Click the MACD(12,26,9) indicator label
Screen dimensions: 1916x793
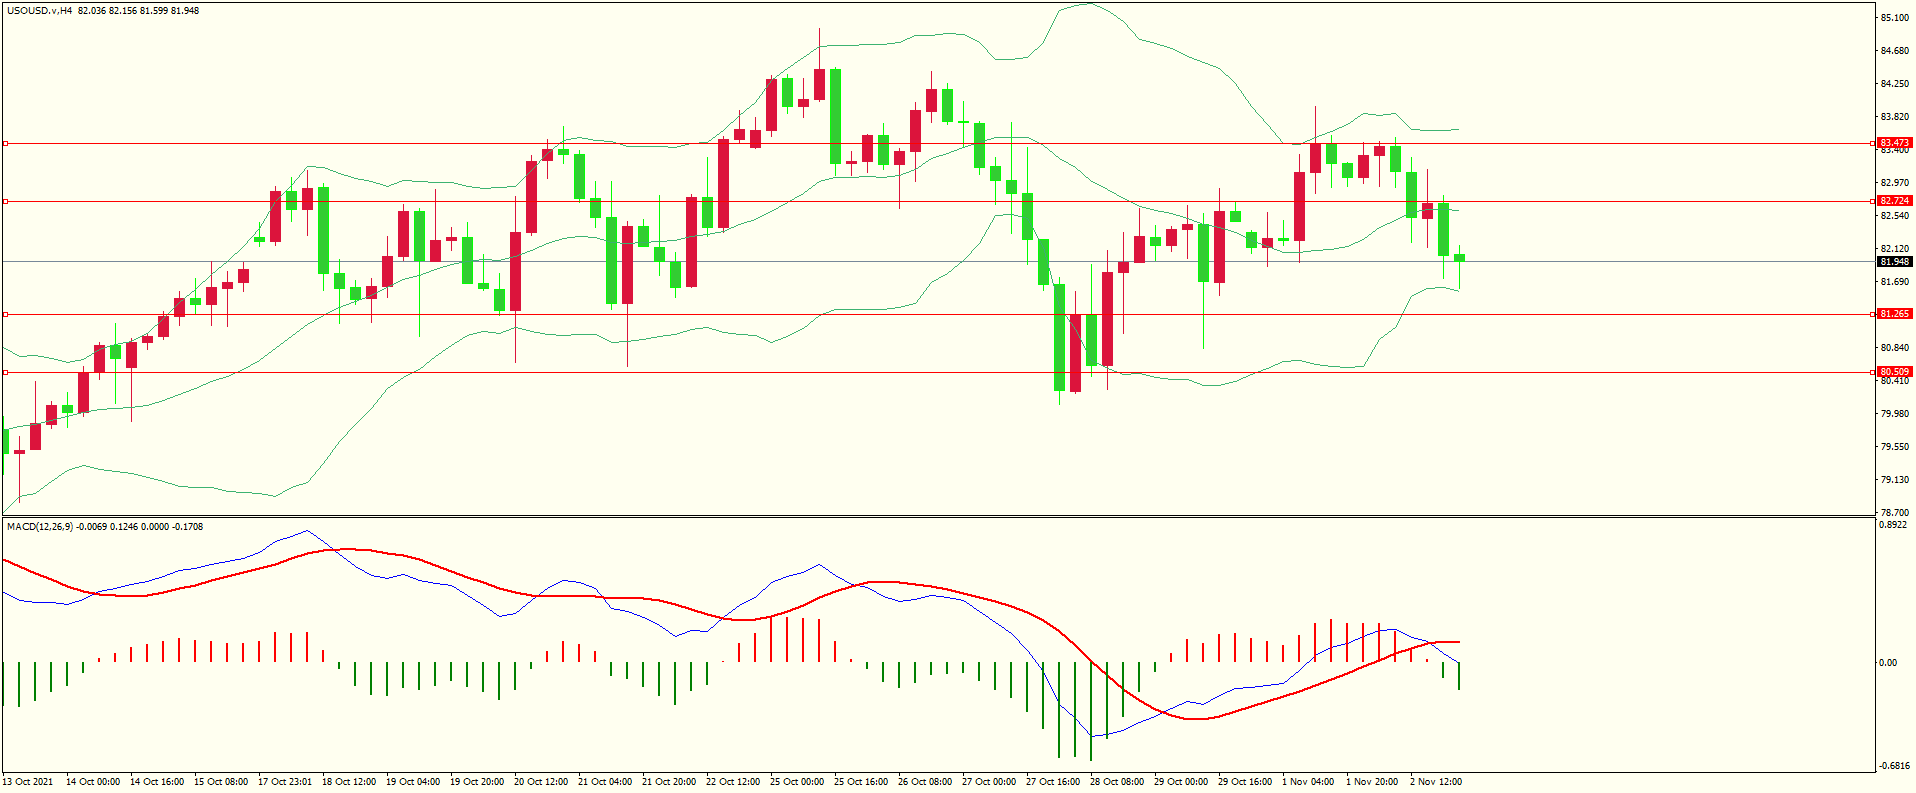click(40, 527)
